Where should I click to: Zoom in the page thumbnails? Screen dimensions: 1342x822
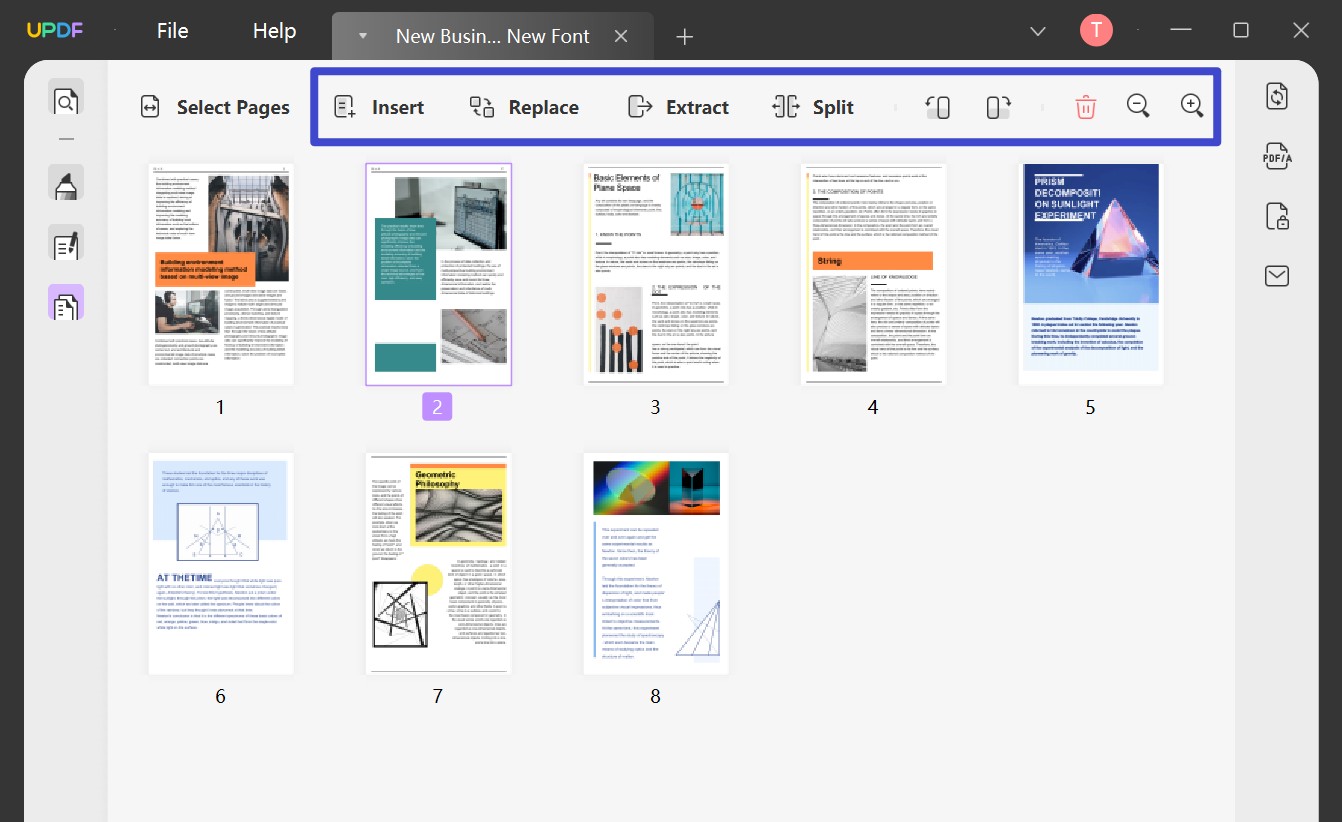pos(1192,106)
